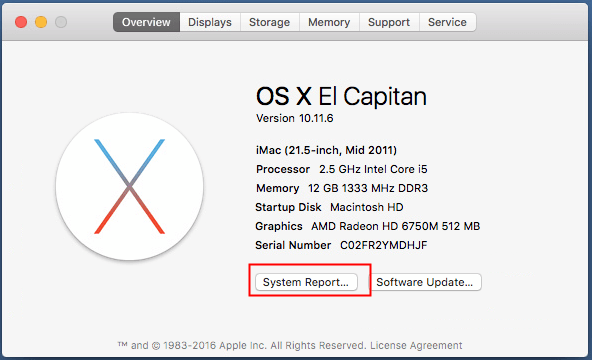This screenshot has height=360, width=592.
Task: Minimize window with the yellow button
Action: tap(41, 22)
